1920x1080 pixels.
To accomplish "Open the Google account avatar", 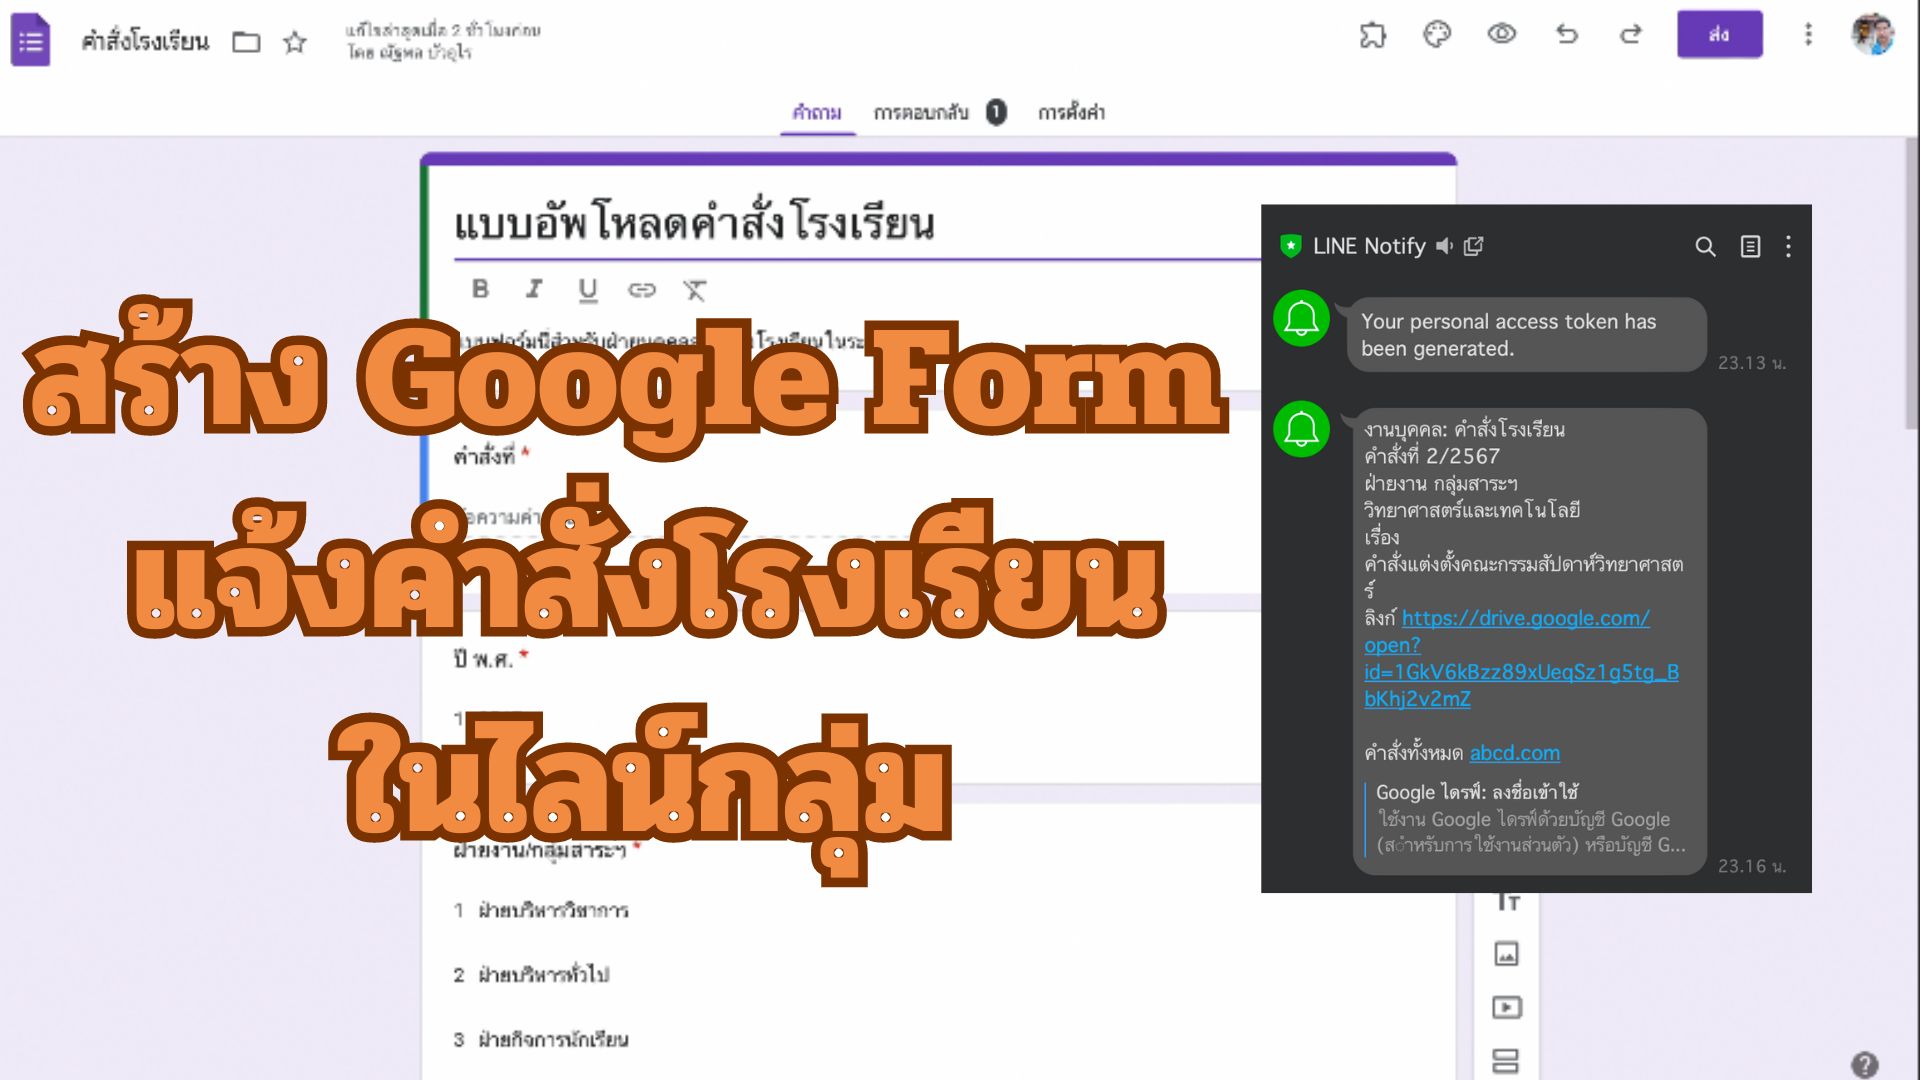I will [x=1872, y=34].
